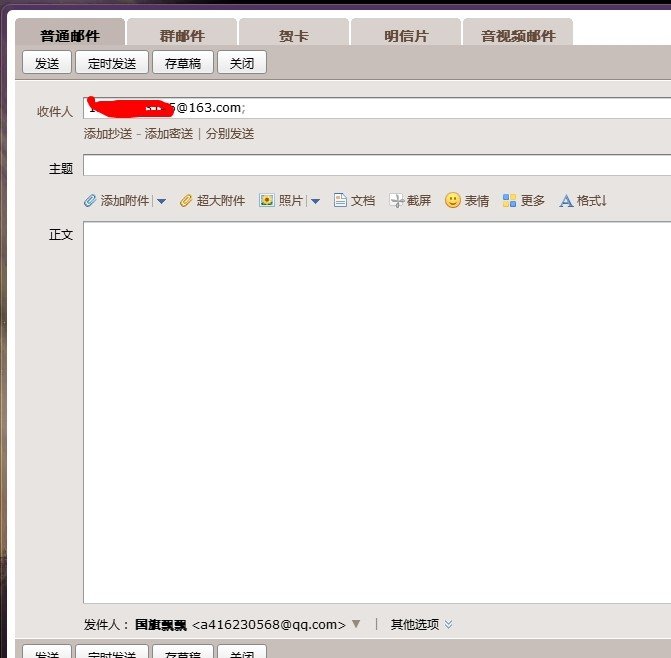The width and height of the screenshot is (671, 658).
Task: Click the 文档 document icon
Action: coord(340,200)
